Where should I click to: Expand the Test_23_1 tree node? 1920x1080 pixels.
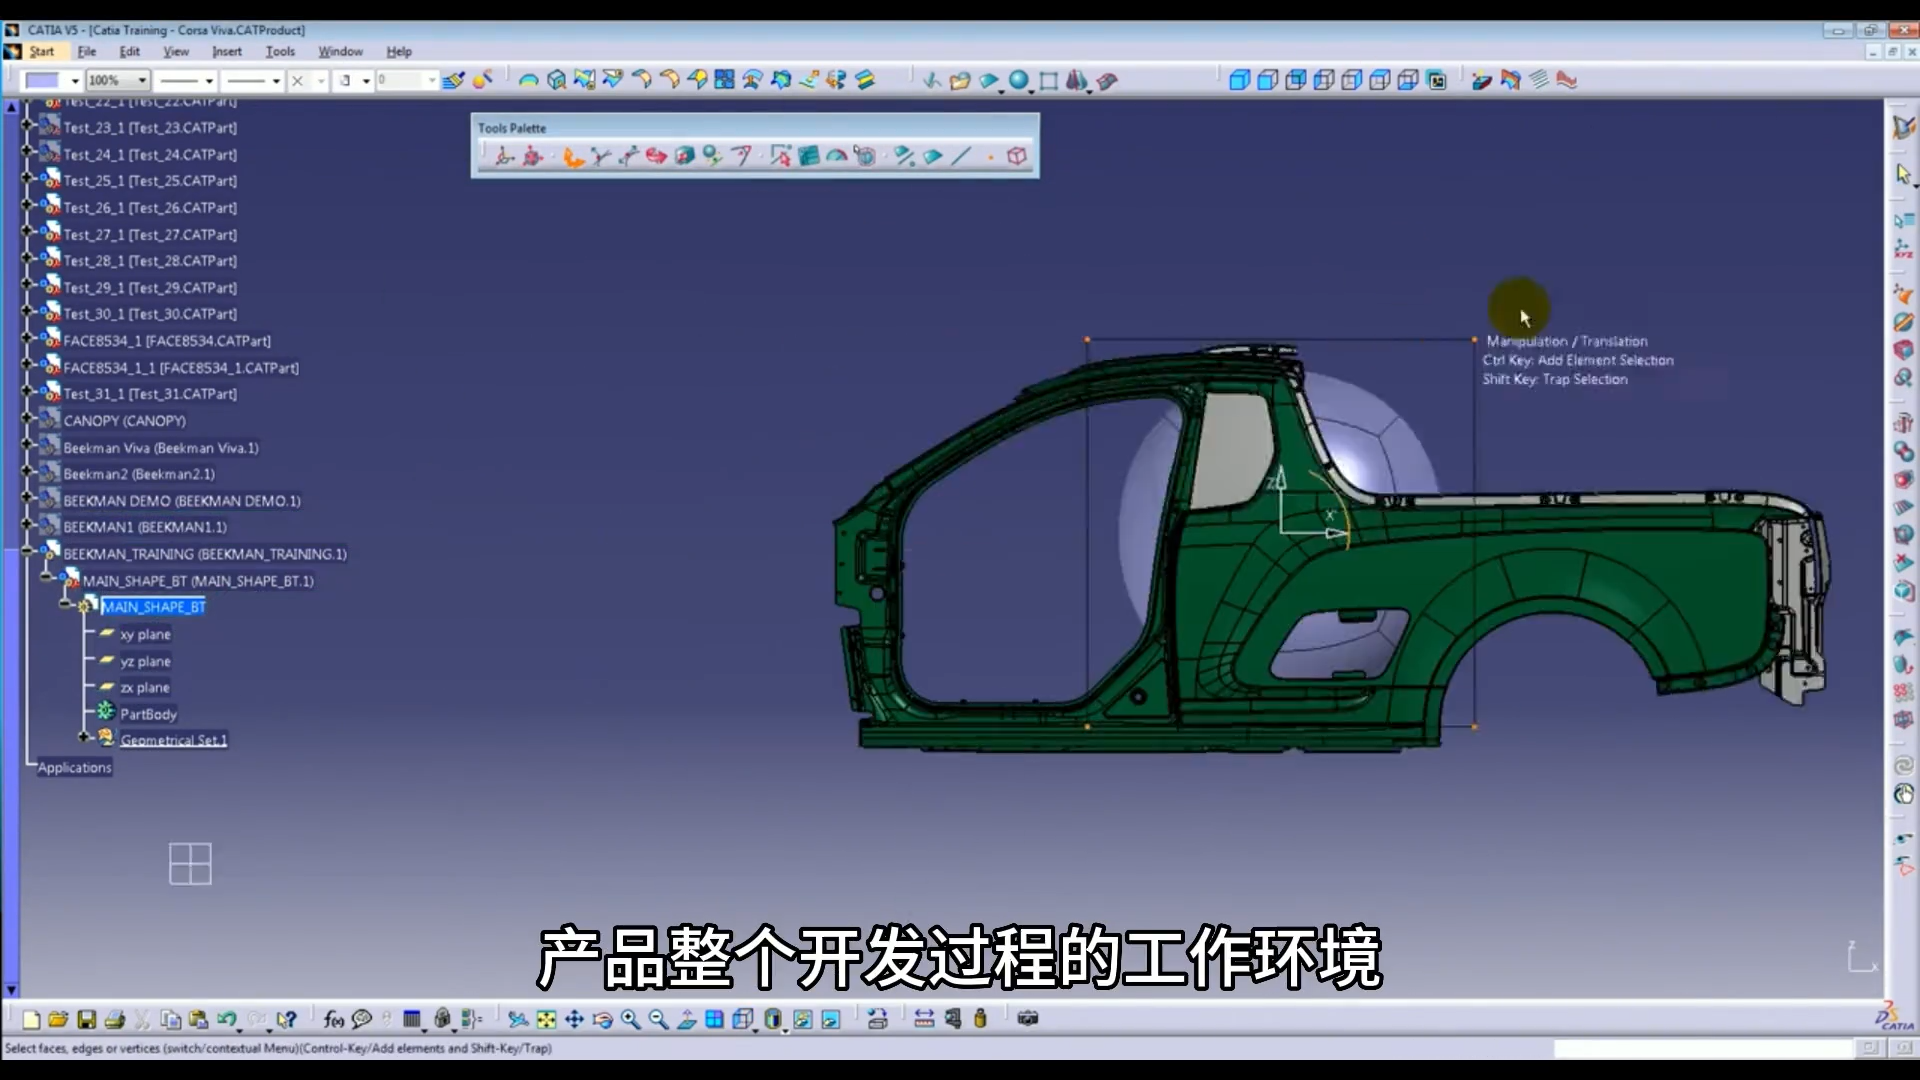click(27, 125)
